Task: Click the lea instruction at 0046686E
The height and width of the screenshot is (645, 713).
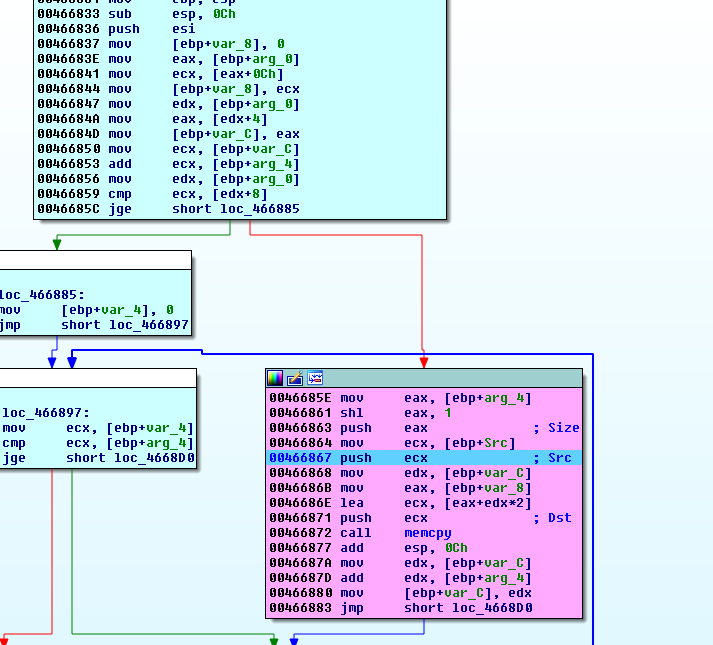Action: pos(352,503)
